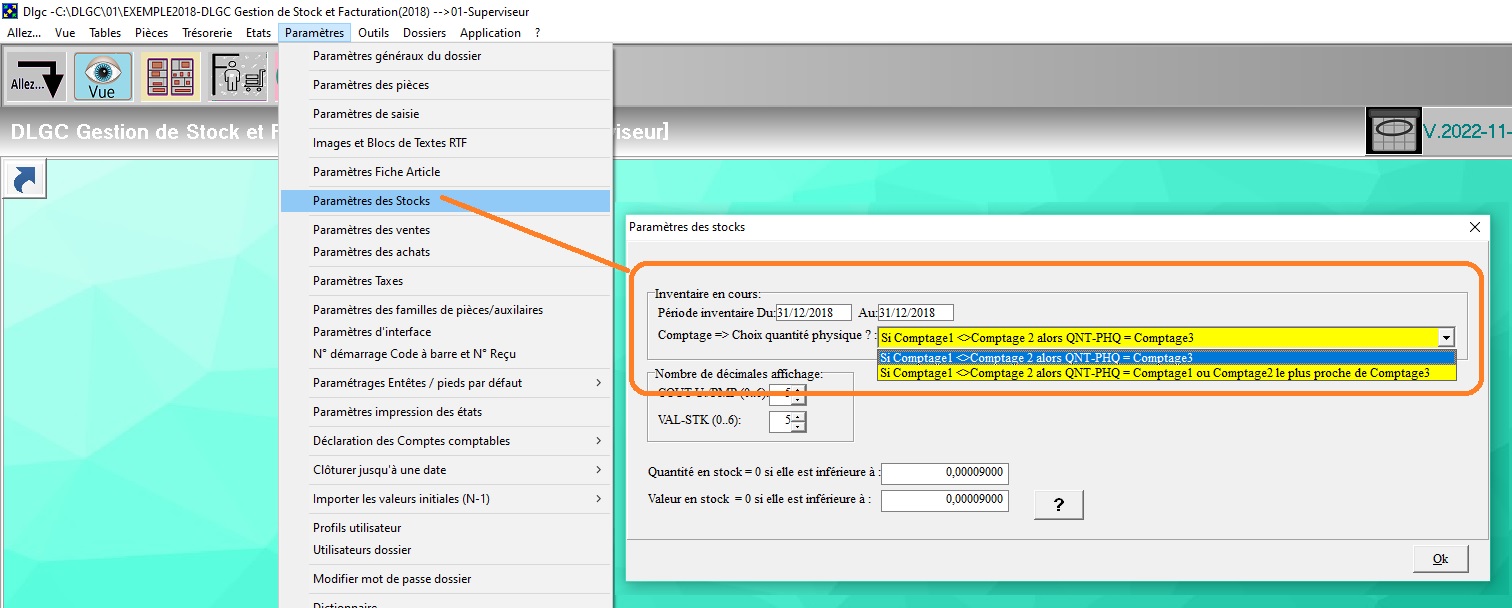The image size is (1512, 608).
Task: Open the Application menu
Action: pyautogui.click(x=490, y=32)
